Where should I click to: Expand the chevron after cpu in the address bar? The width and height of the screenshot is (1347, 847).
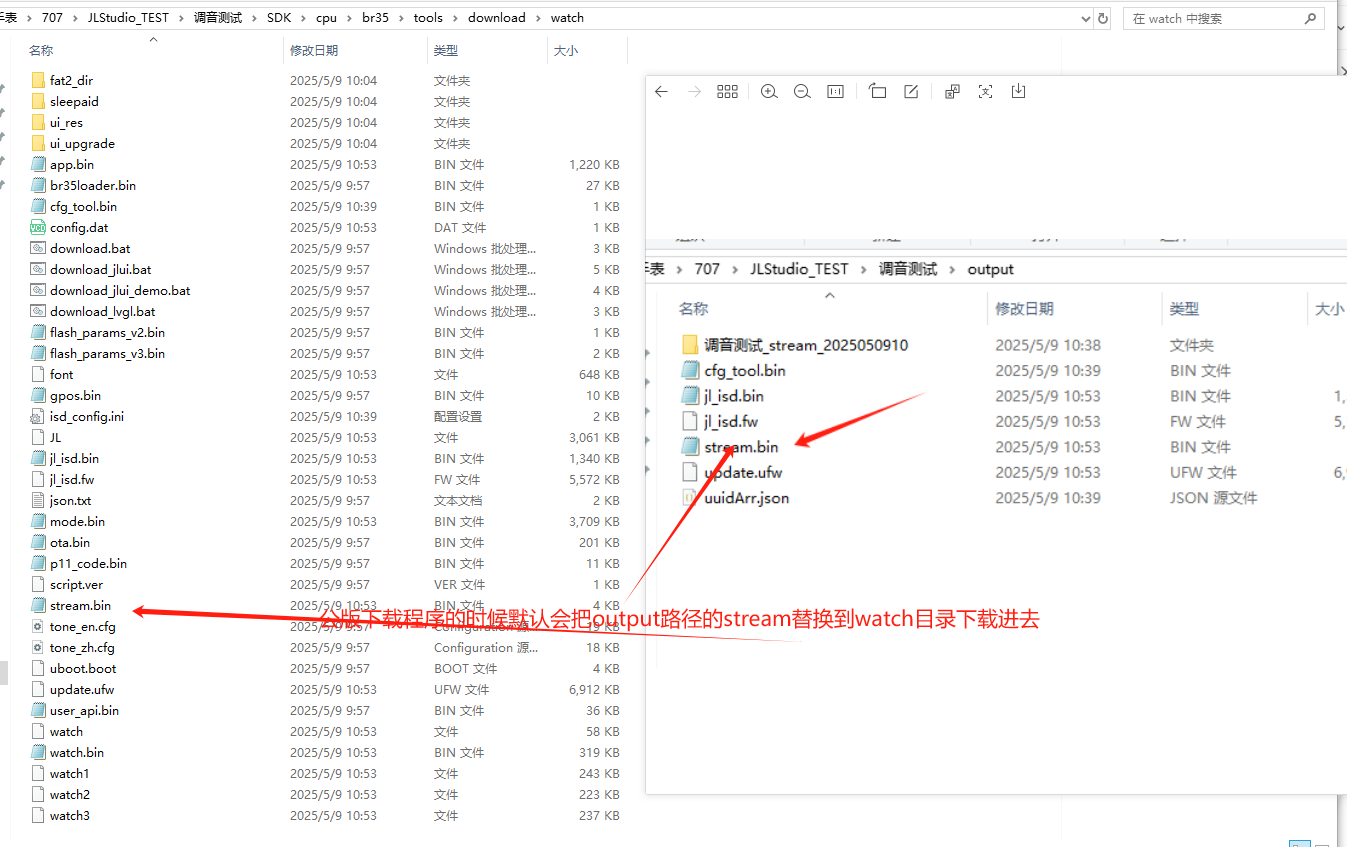(x=350, y=18)
